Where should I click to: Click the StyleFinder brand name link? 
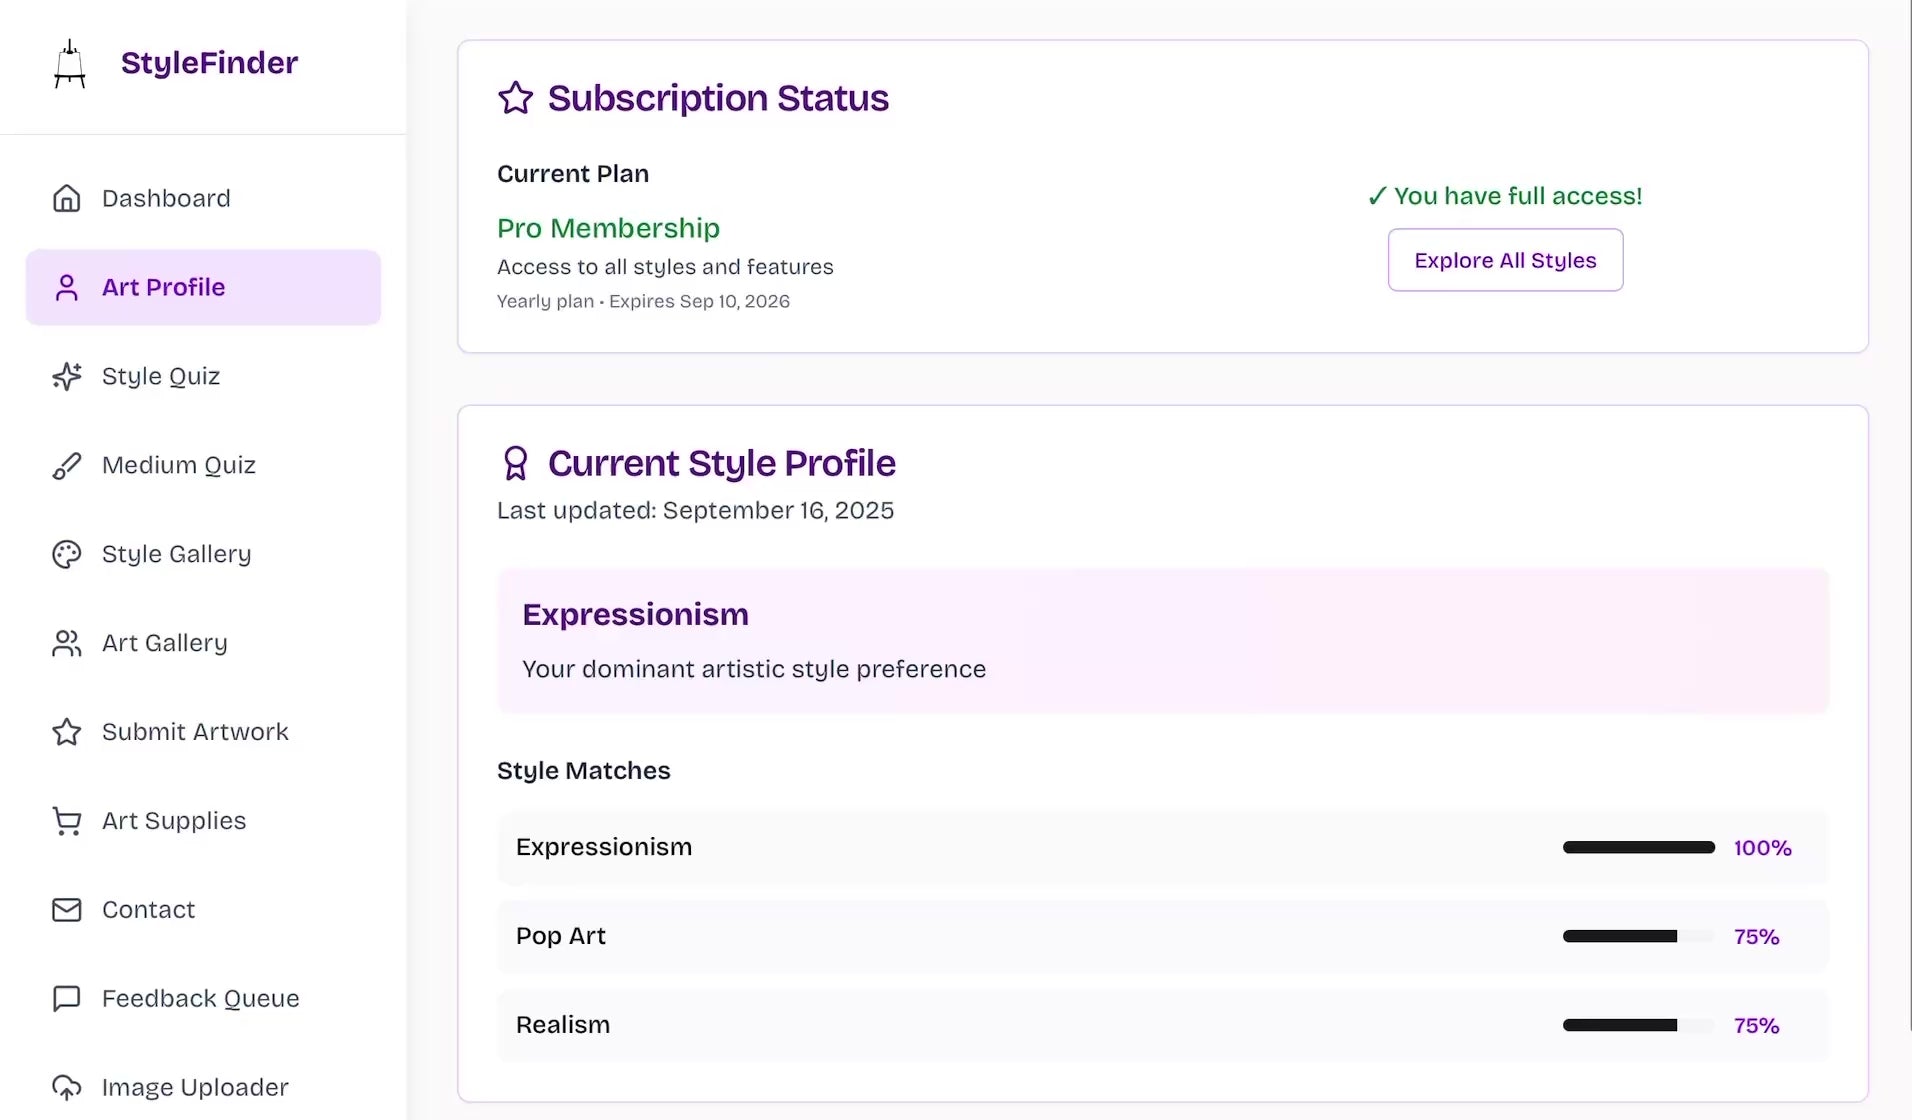209,62
